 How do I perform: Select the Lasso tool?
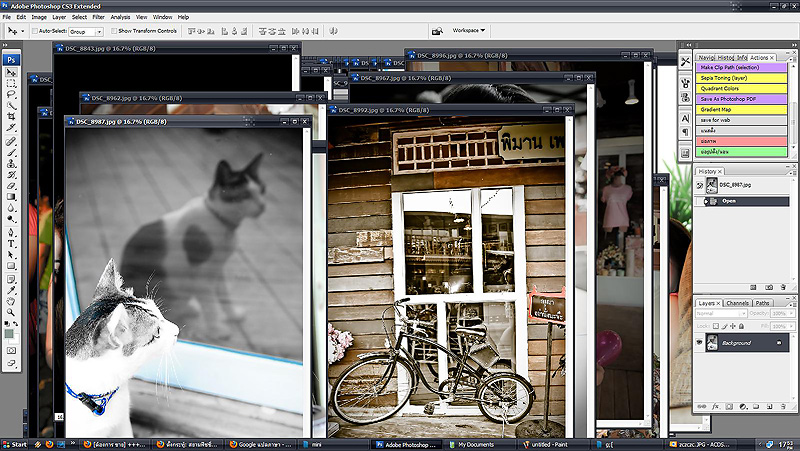pos(11,94)
